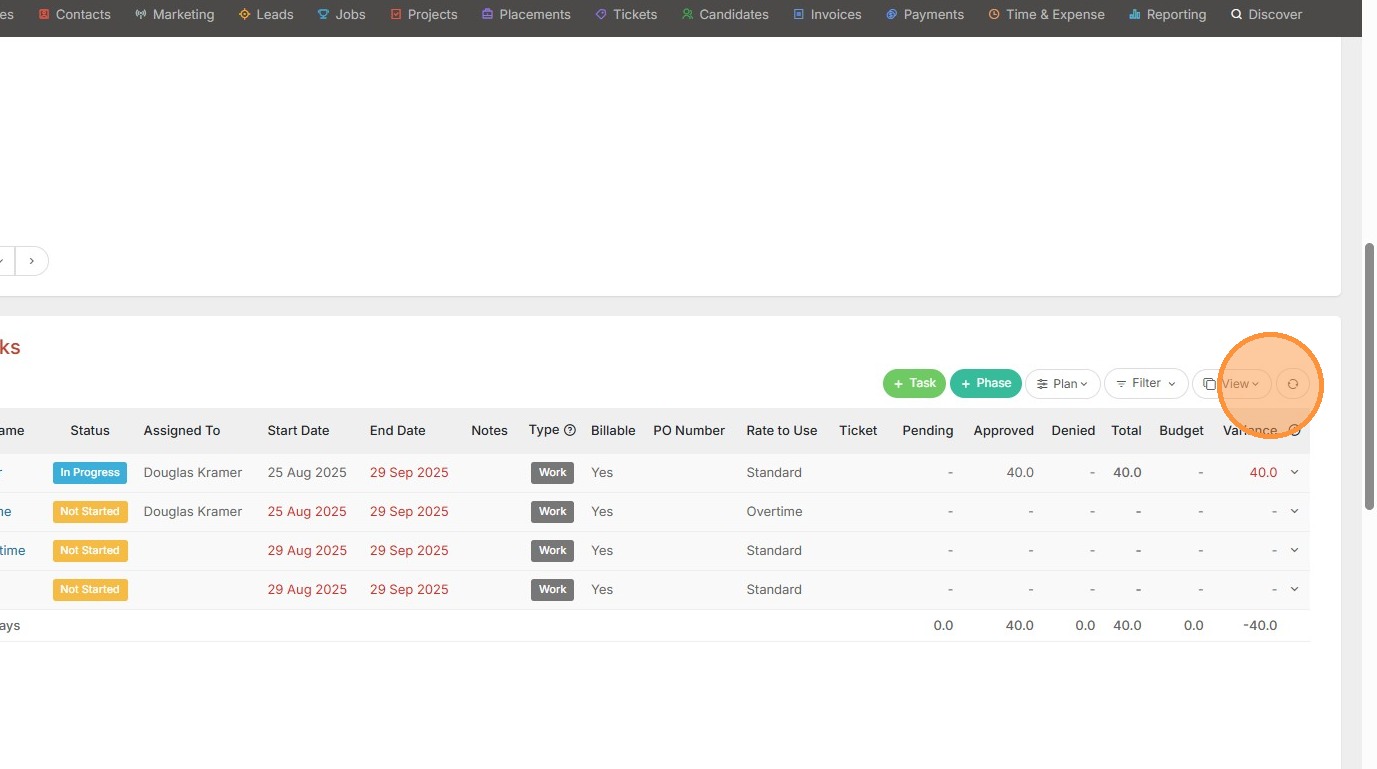Screen dimensions: 1377x769
Task: Click the Reporting bar chart icon
Action: tap(1135, 15)
